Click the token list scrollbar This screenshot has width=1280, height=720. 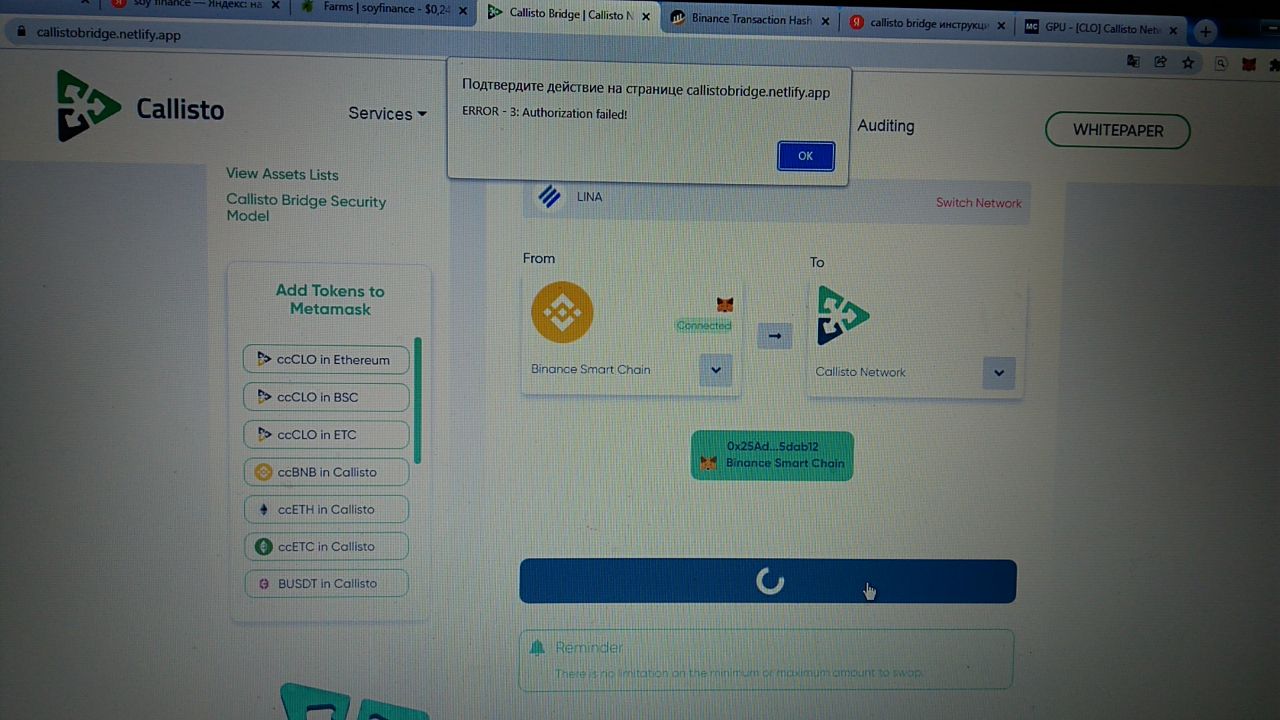[418, 400]
